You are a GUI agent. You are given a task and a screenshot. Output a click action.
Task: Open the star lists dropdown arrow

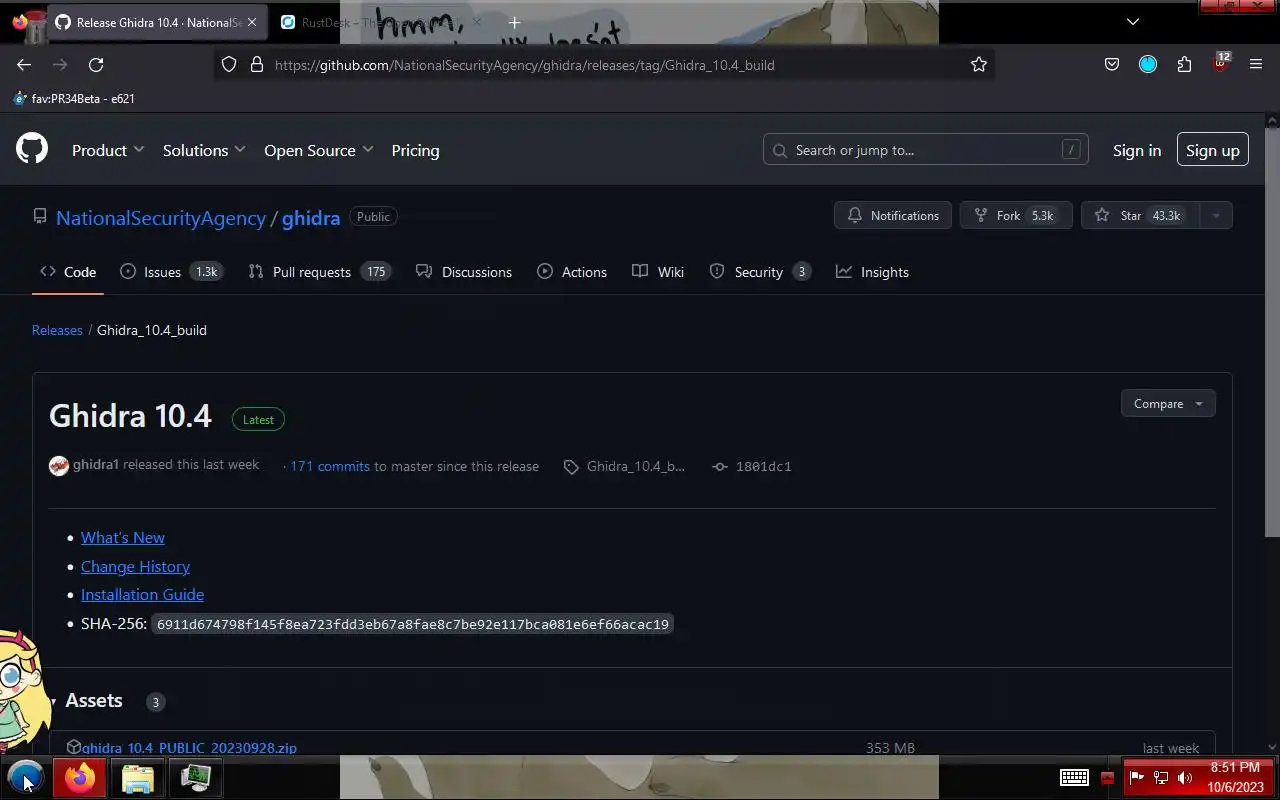1216,216
